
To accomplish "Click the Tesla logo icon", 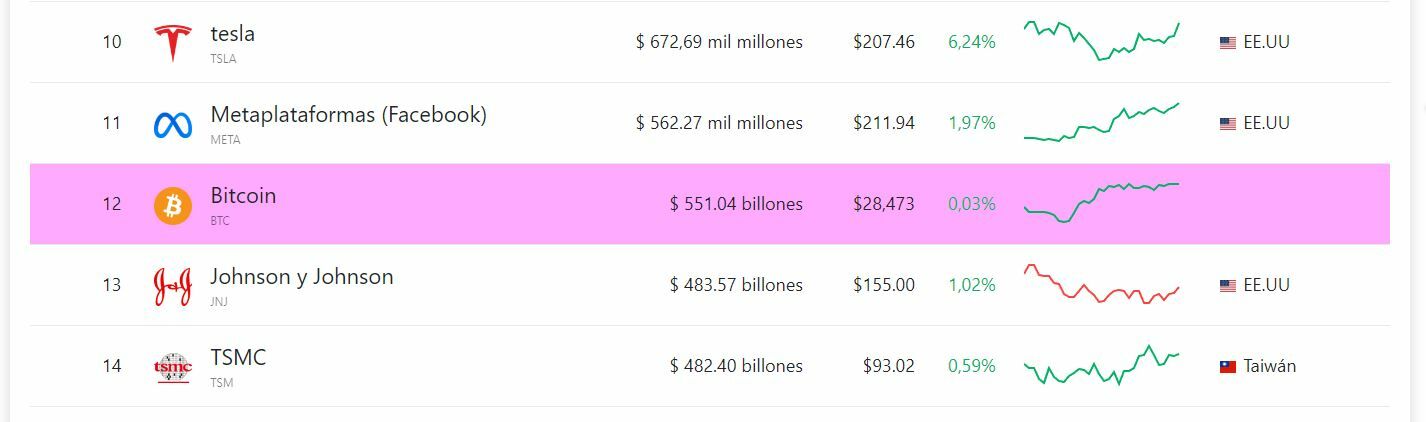I will pos(172,43).
